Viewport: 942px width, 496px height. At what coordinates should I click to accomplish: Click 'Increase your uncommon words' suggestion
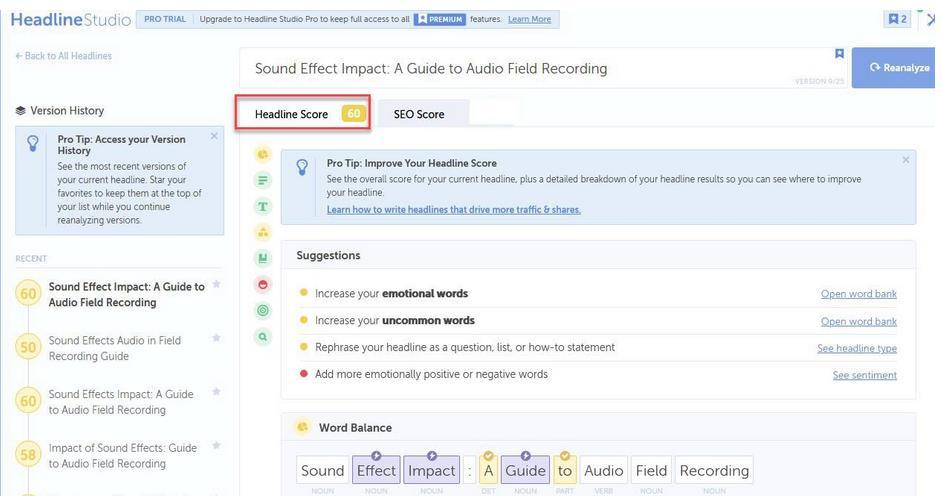click(395, 321)
